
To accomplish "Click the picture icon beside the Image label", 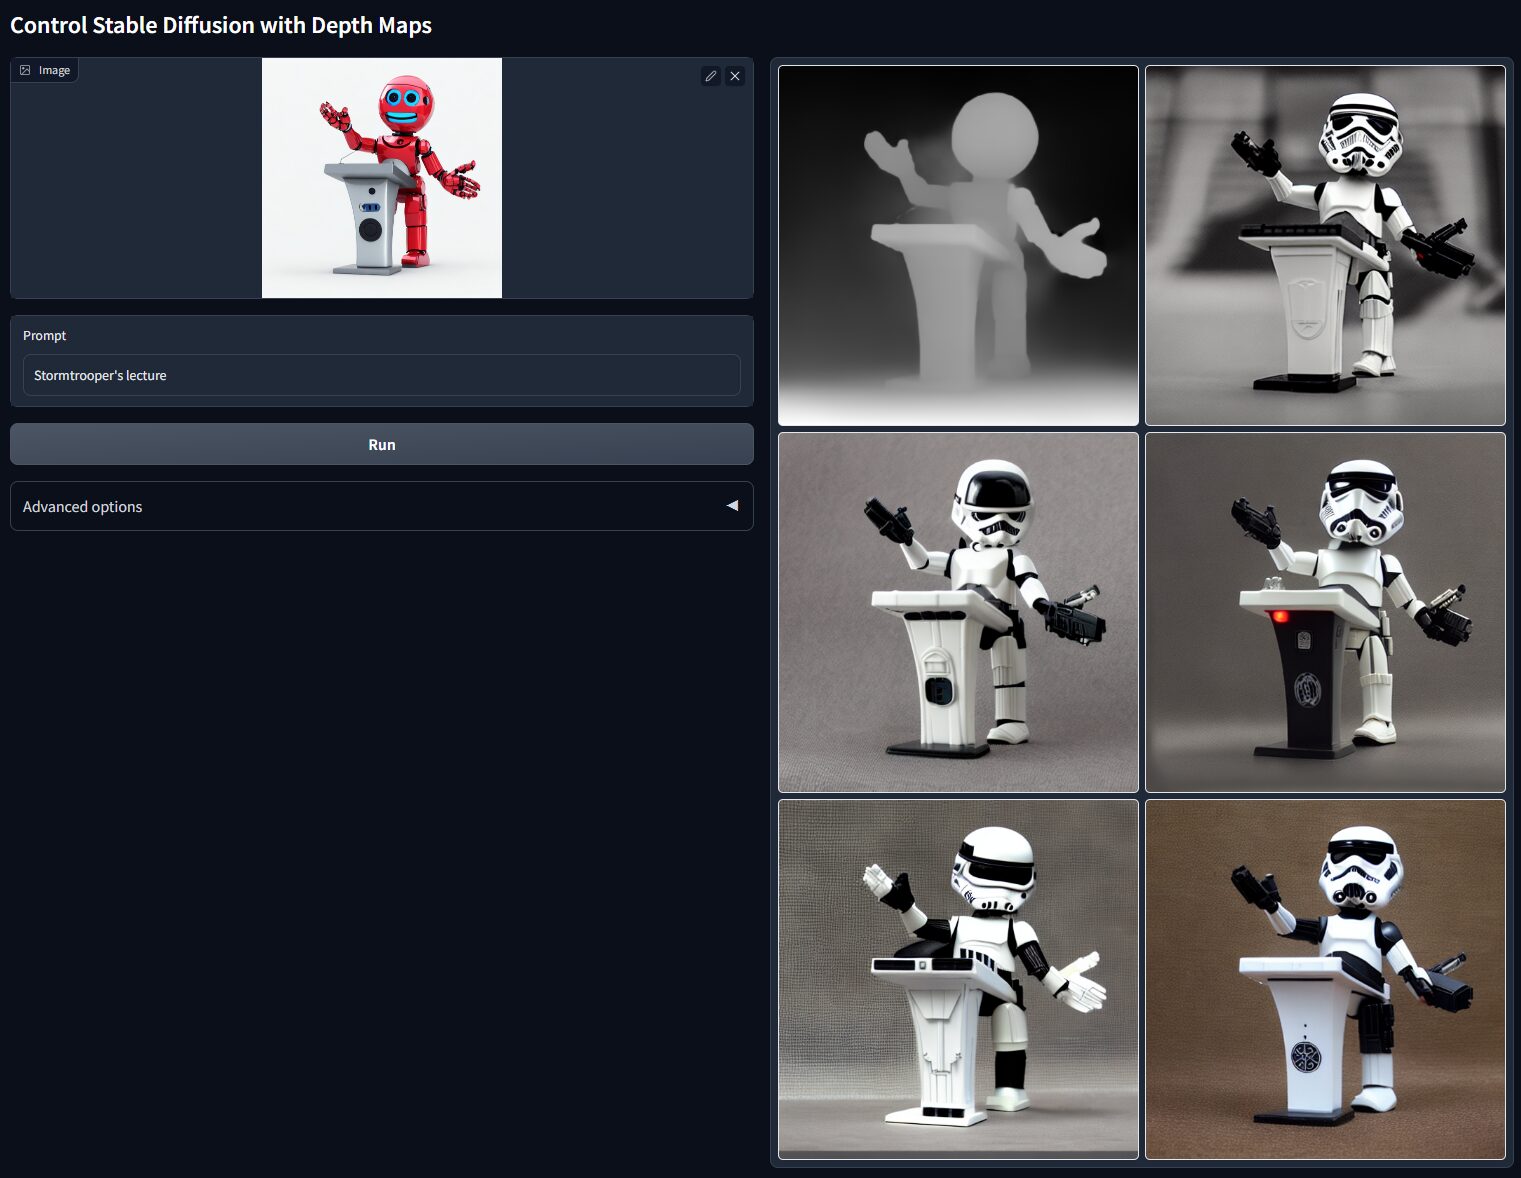I will (24, 69).
